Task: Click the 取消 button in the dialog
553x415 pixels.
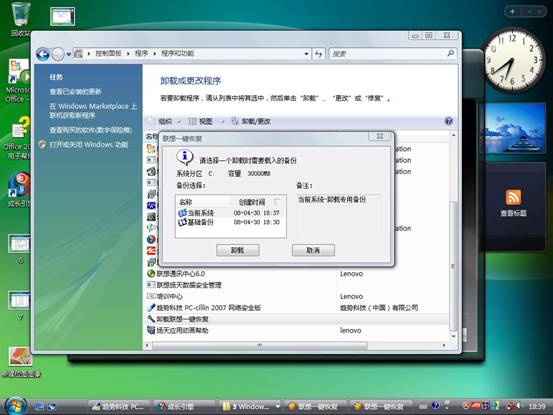Action: 313,250
